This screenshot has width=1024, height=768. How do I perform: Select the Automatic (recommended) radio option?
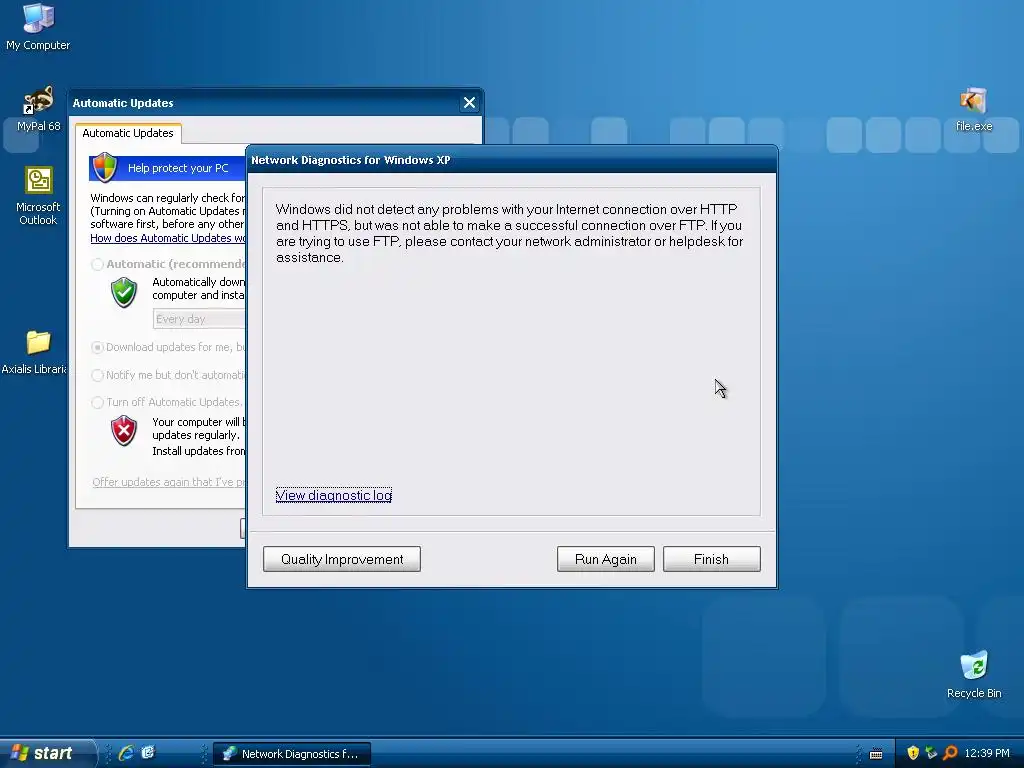(x=97, y=264)
